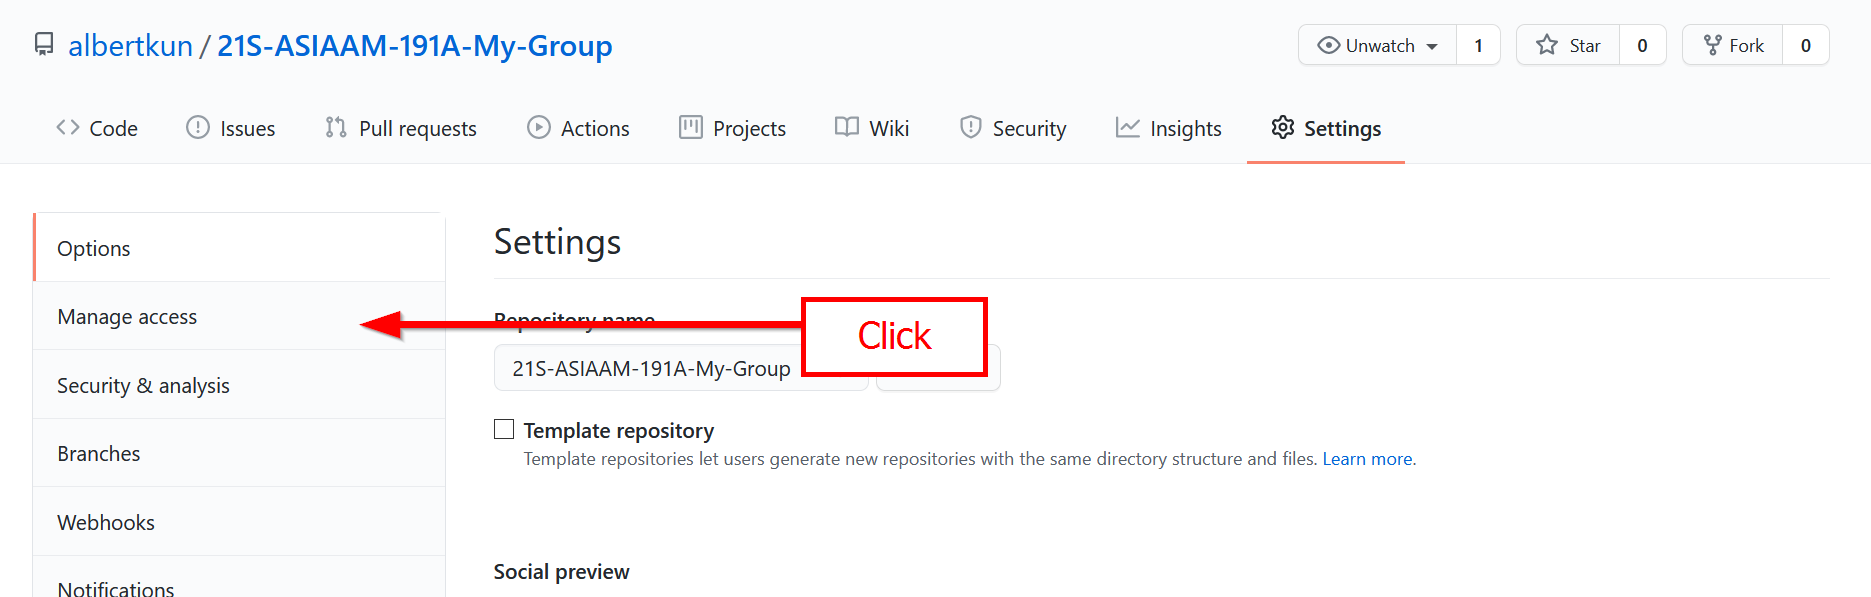Open the Branches settings section
The width and height of the screenshot is (1871, 597).
click(99, 454)
